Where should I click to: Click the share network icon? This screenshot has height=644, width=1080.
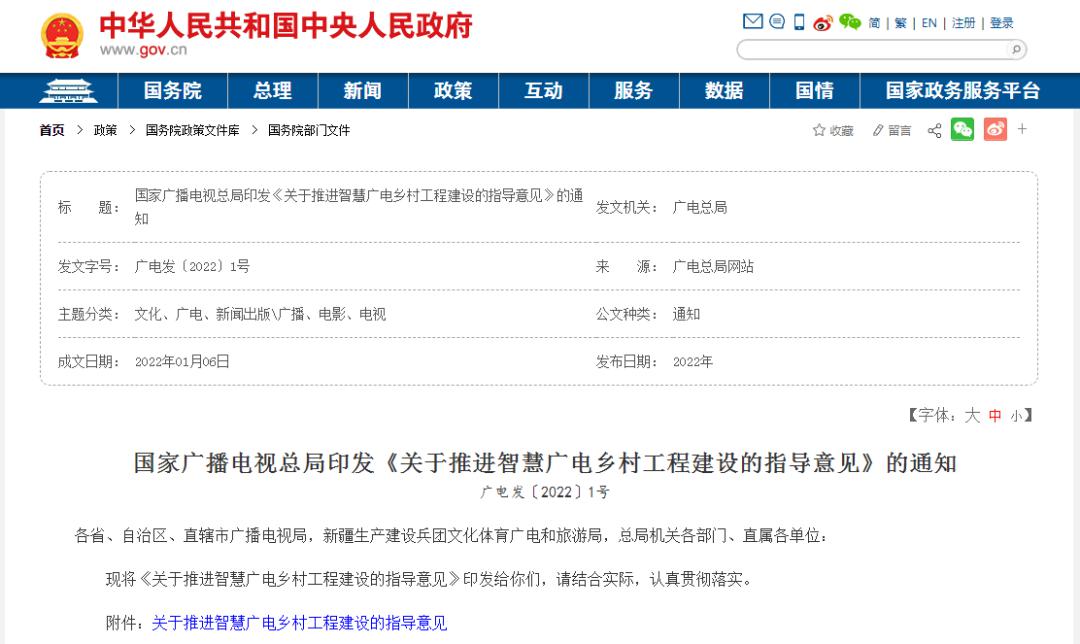coord(934,130)
